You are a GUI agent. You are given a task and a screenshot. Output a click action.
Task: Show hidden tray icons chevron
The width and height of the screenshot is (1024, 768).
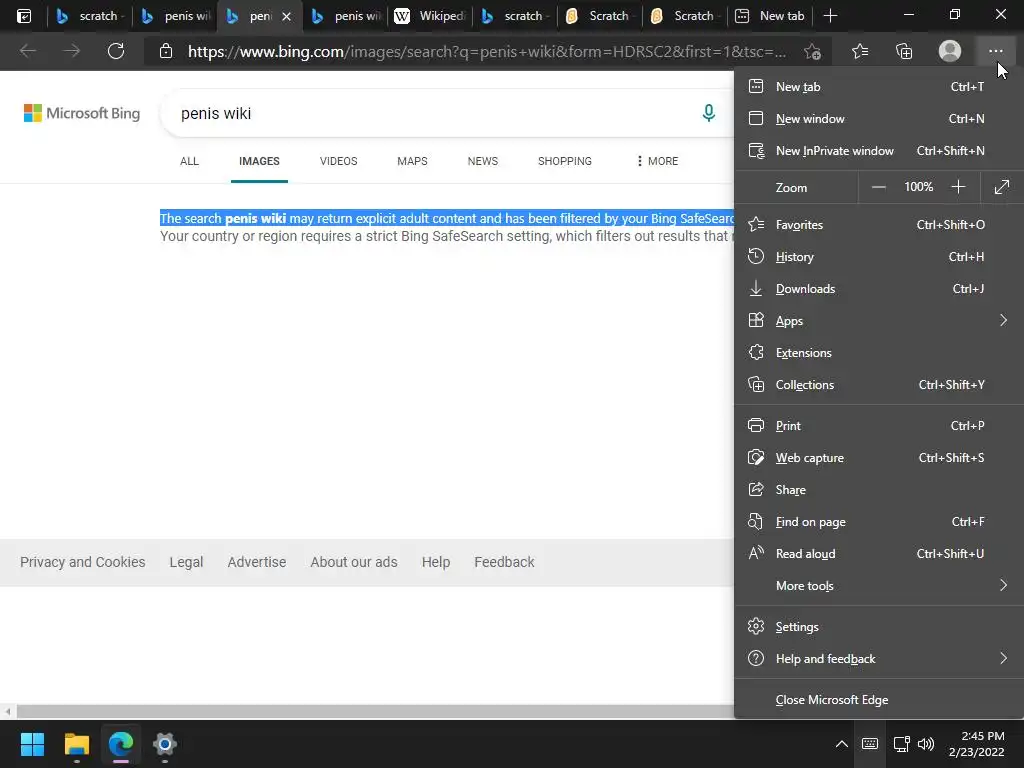coord(842,744)
